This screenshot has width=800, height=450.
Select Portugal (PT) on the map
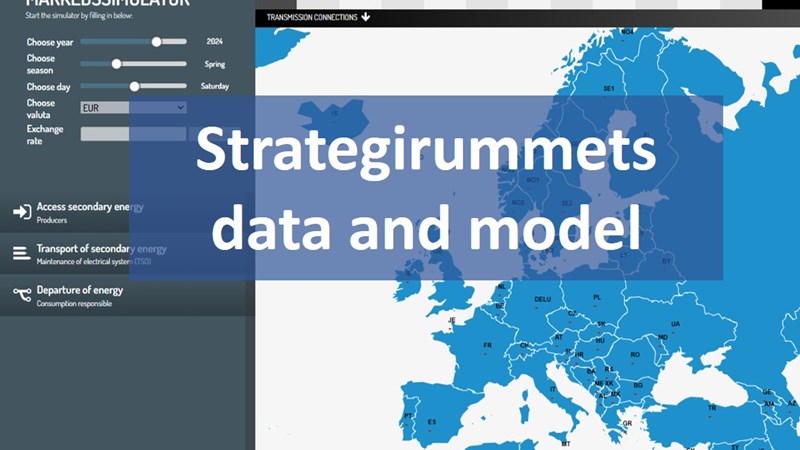tap(408, 416)
